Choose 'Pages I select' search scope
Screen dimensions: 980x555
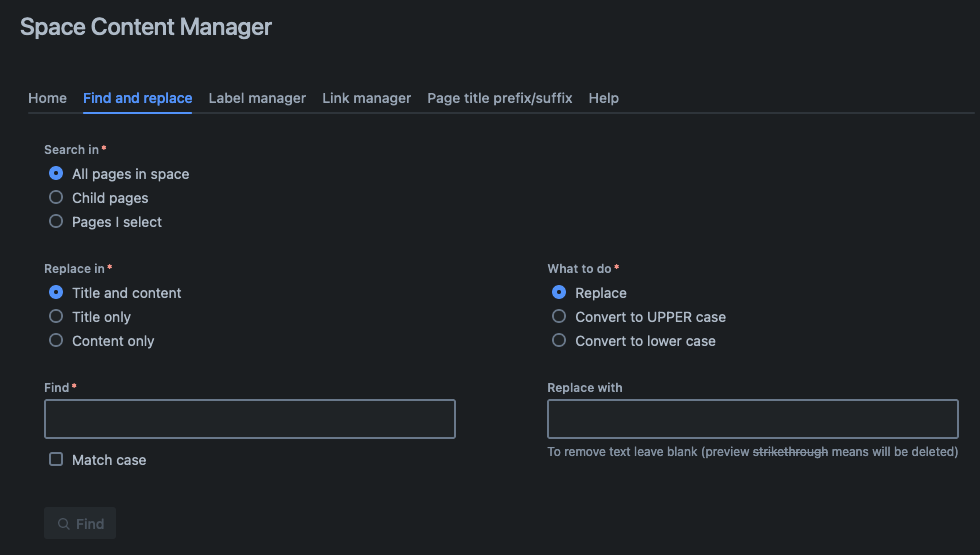tap(56, 222)
